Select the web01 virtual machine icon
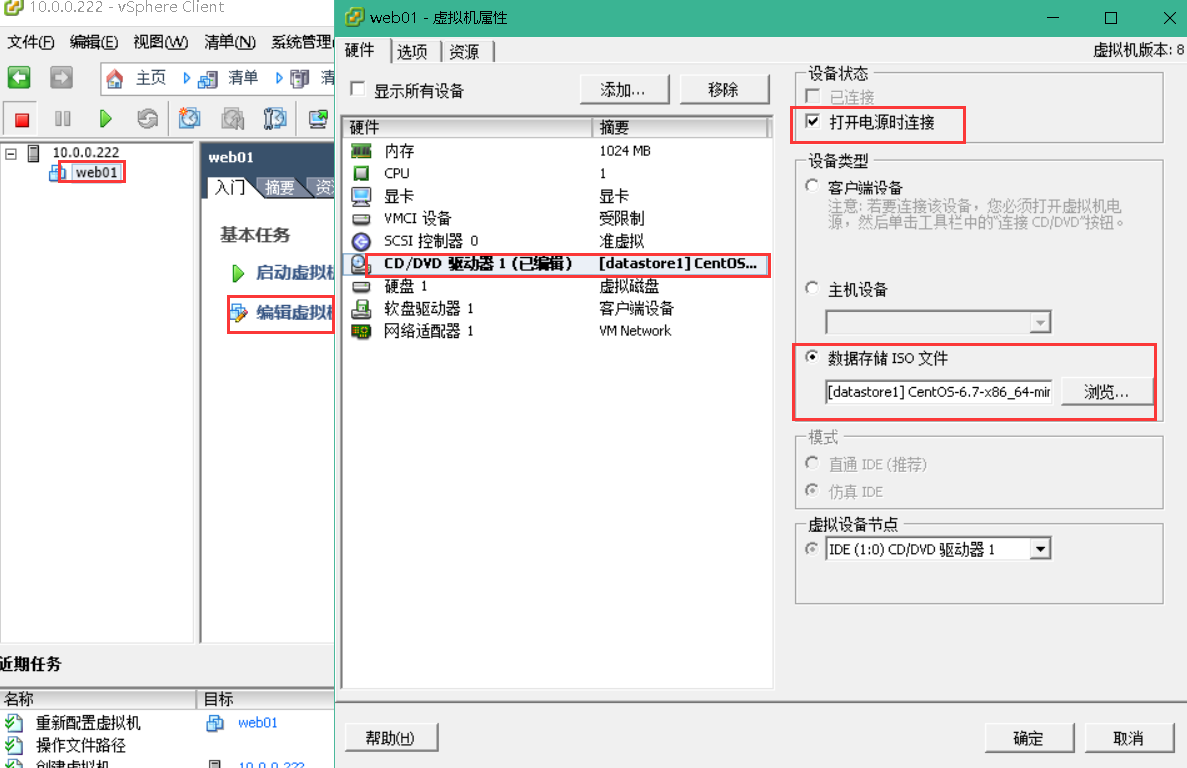Viewport: 1187px width, 768px height. (58, 173)
